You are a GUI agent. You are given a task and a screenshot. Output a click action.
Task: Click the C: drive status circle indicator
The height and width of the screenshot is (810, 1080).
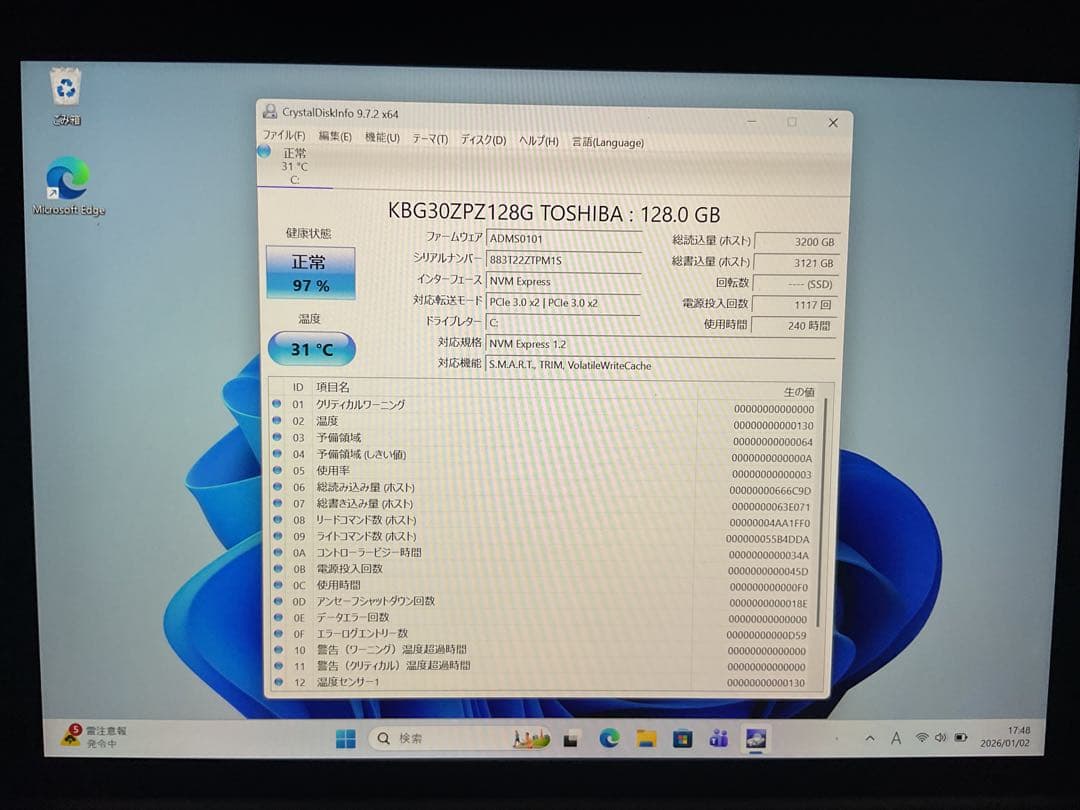(x=264, y=152)
